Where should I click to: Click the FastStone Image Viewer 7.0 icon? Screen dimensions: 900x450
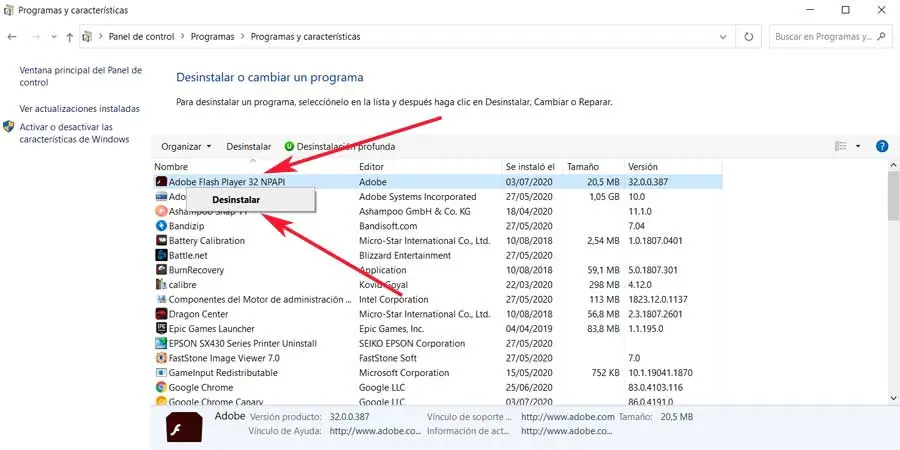[161, 358]
